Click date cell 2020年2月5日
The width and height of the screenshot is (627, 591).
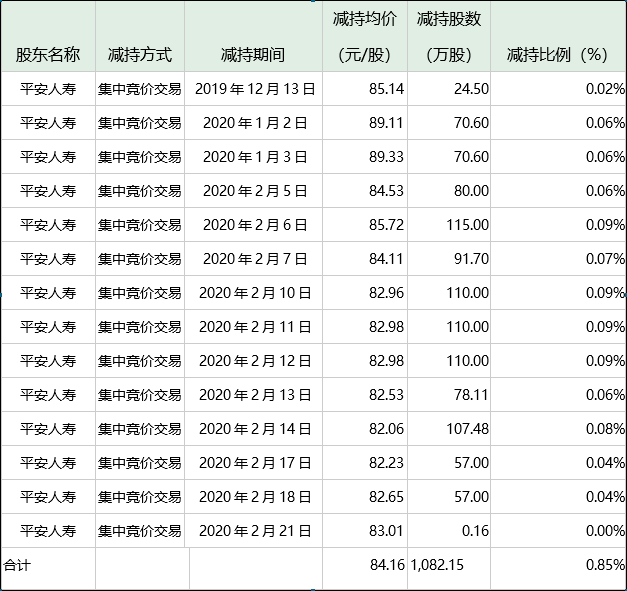255,191
